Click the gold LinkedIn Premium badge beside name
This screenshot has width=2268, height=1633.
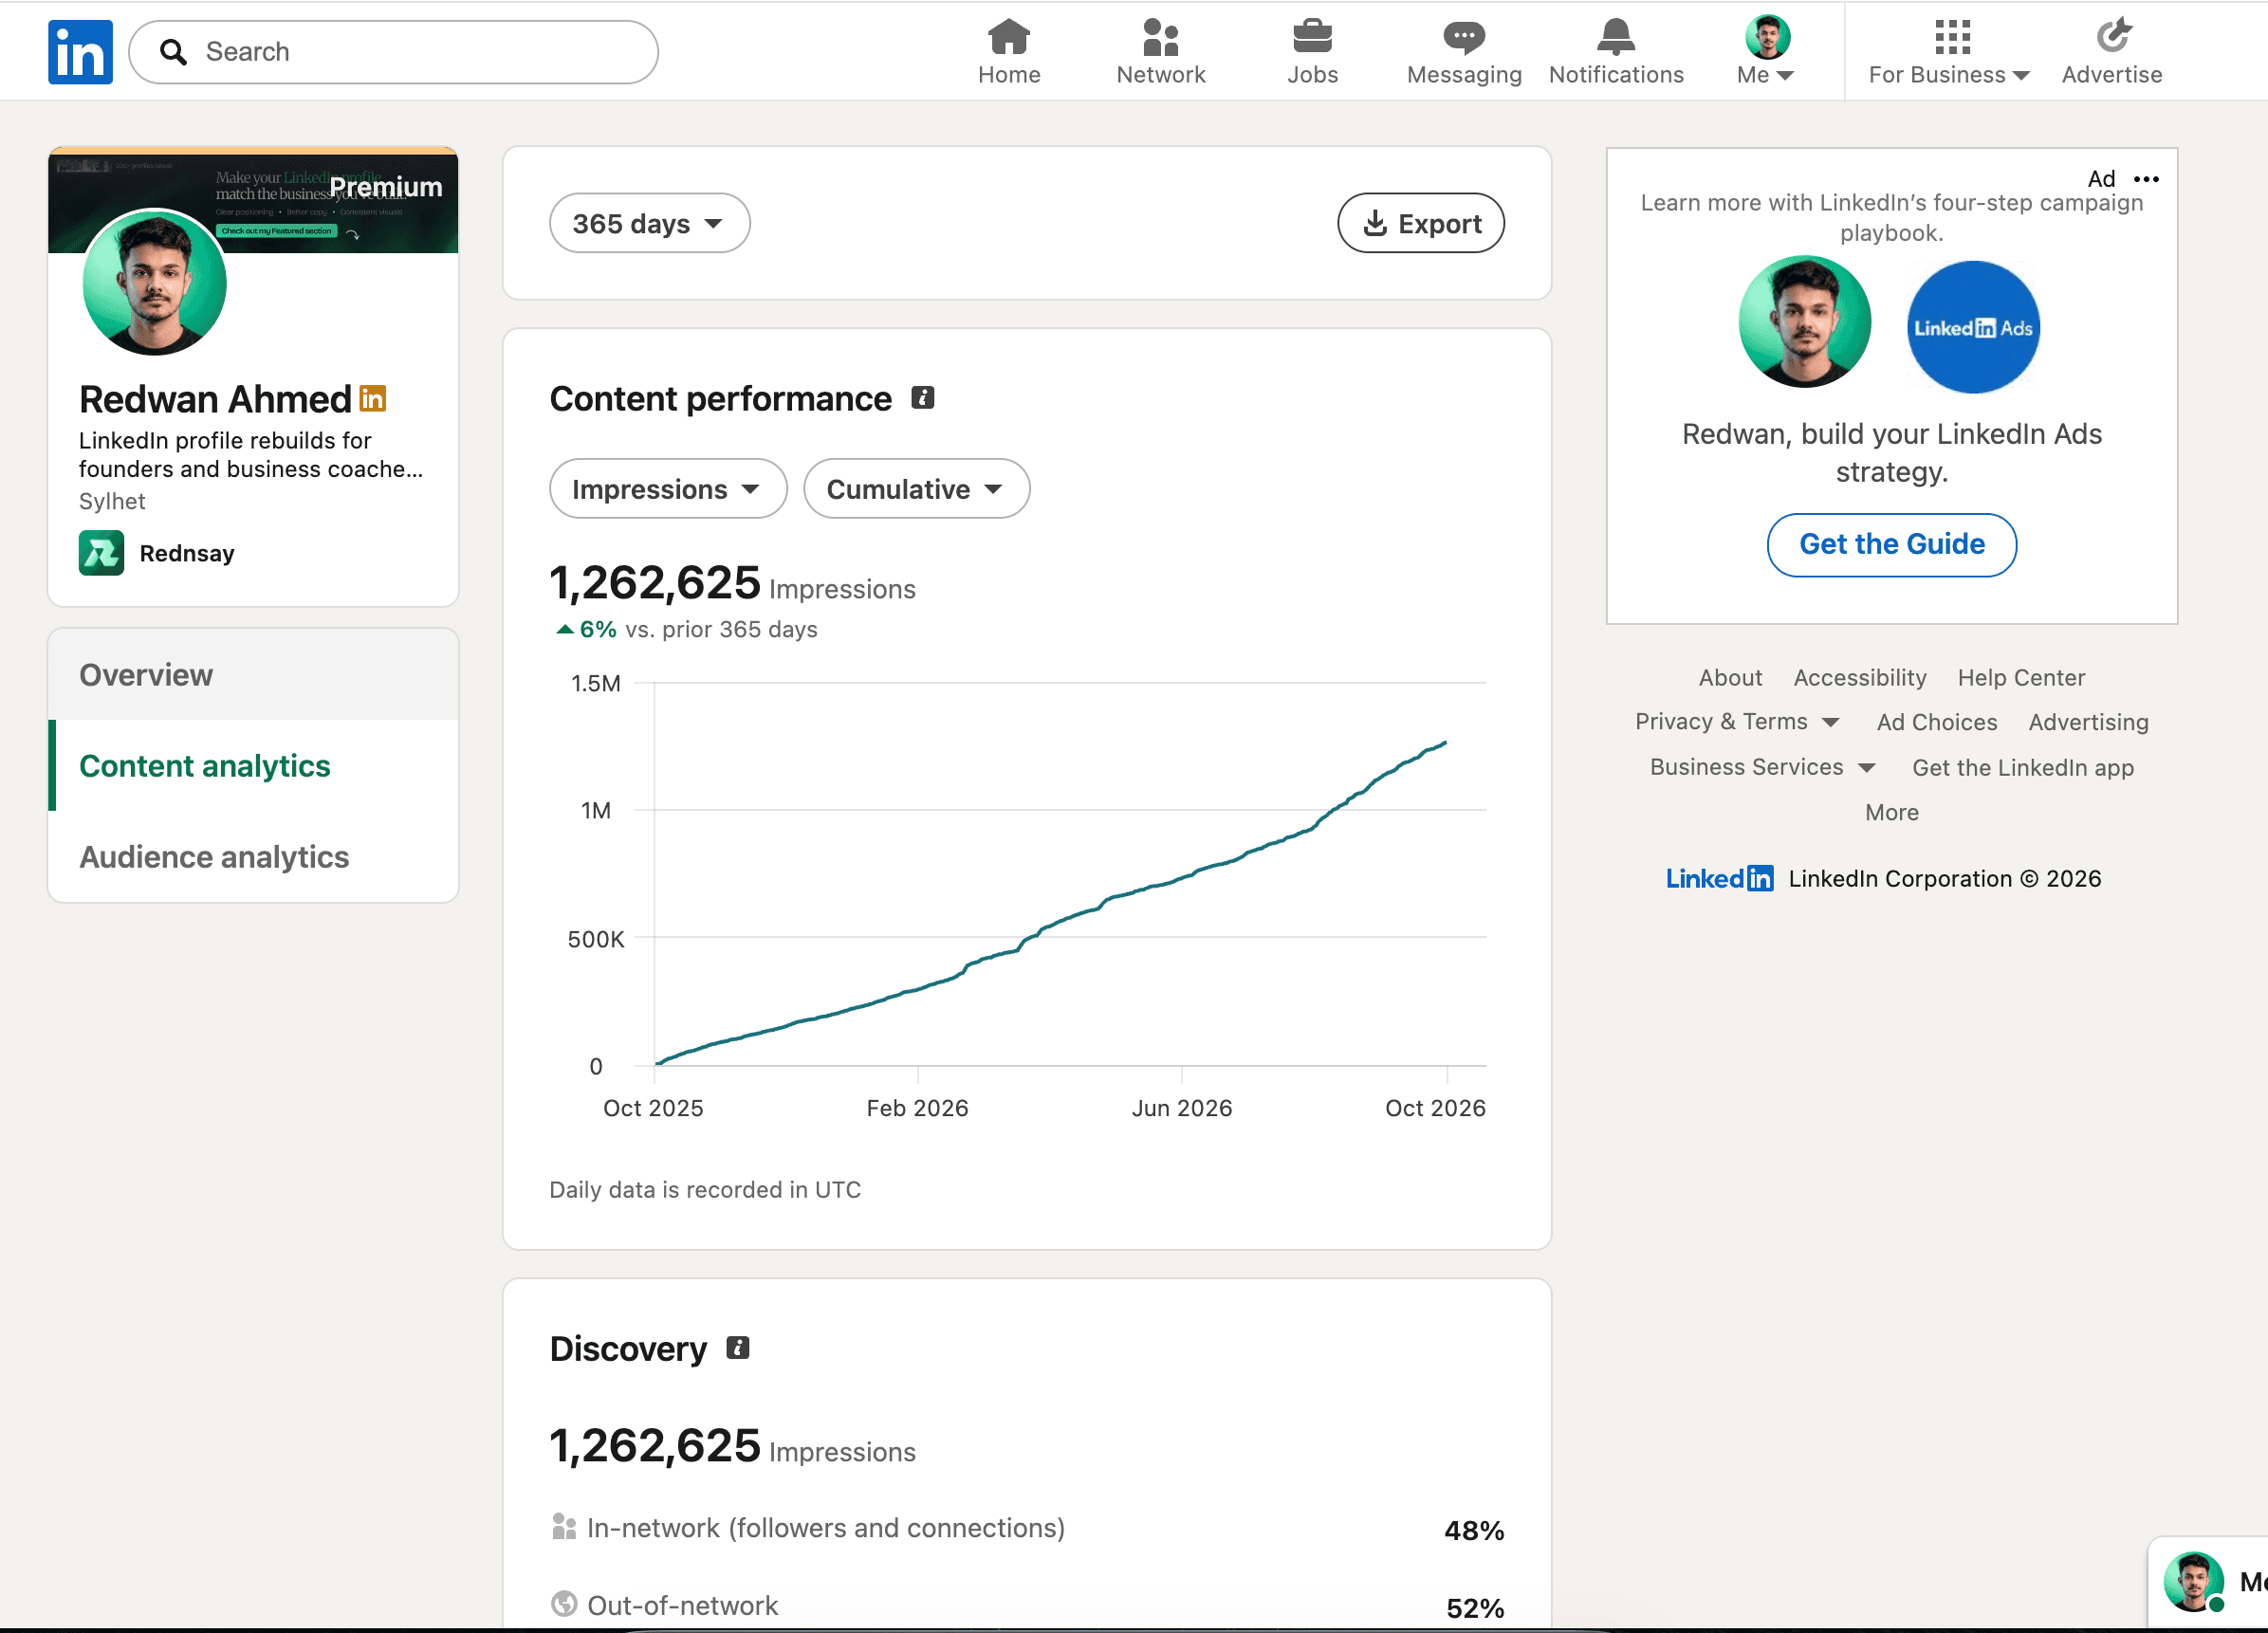click(373, 399)
